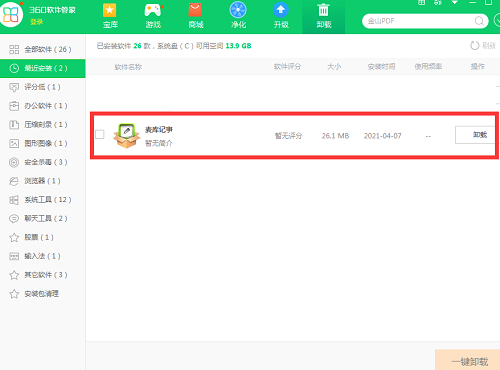
Task: Open the 宝库 star icon tab
Action: click(110, 16)
